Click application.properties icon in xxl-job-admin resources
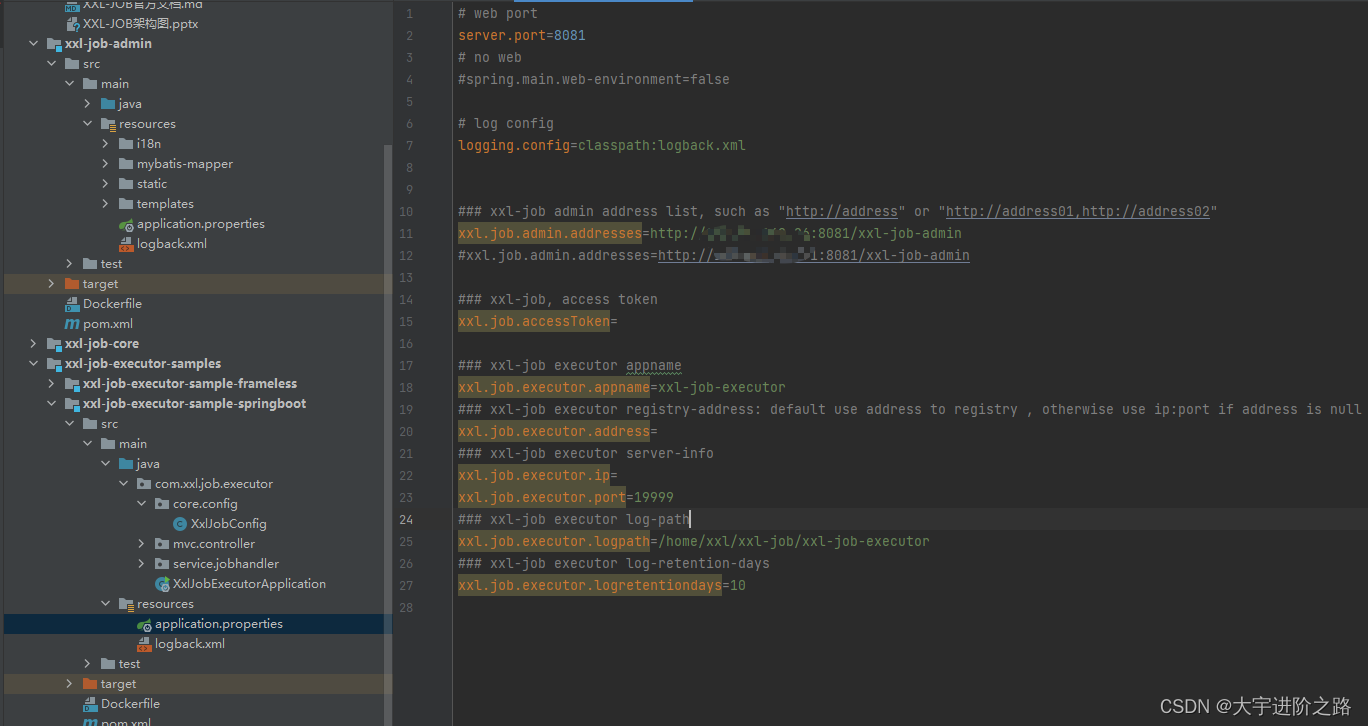1368x726 pixels. [x=128, y=223]
